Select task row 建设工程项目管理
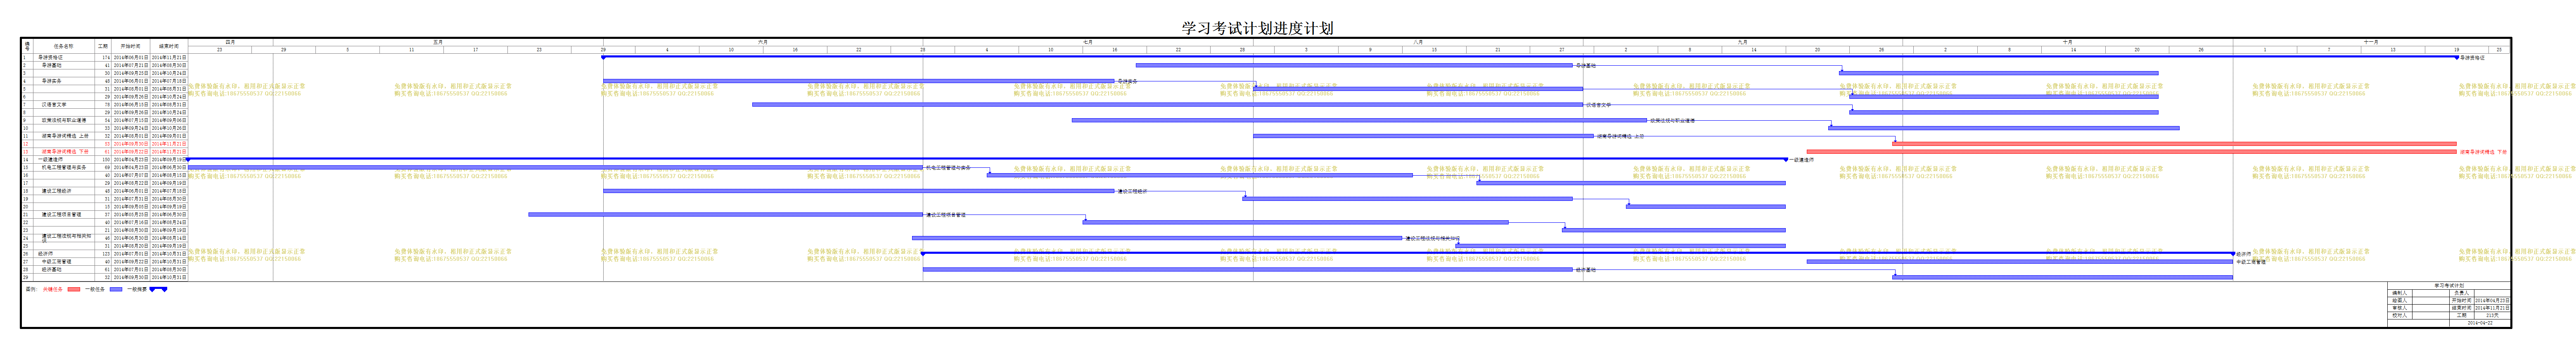 [104, 214]
